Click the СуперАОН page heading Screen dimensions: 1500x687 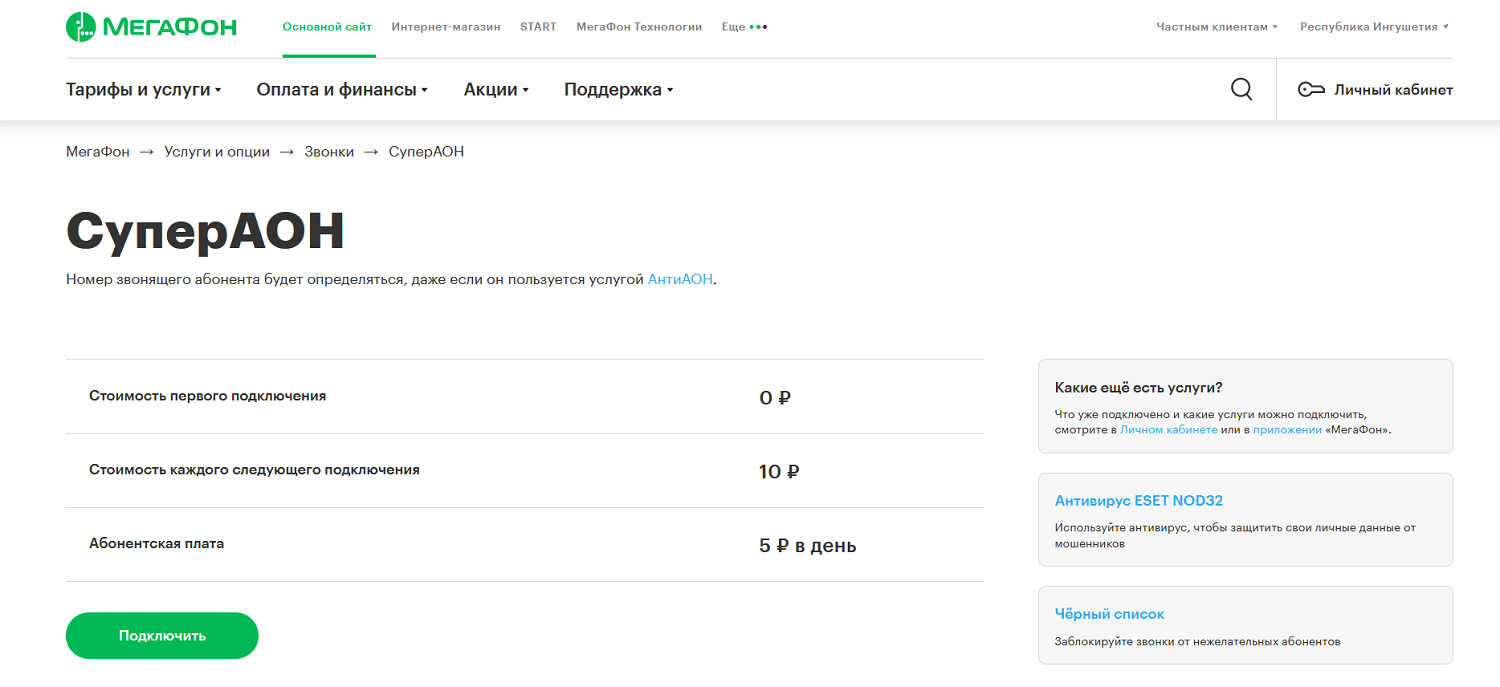[x=205, y=231]
